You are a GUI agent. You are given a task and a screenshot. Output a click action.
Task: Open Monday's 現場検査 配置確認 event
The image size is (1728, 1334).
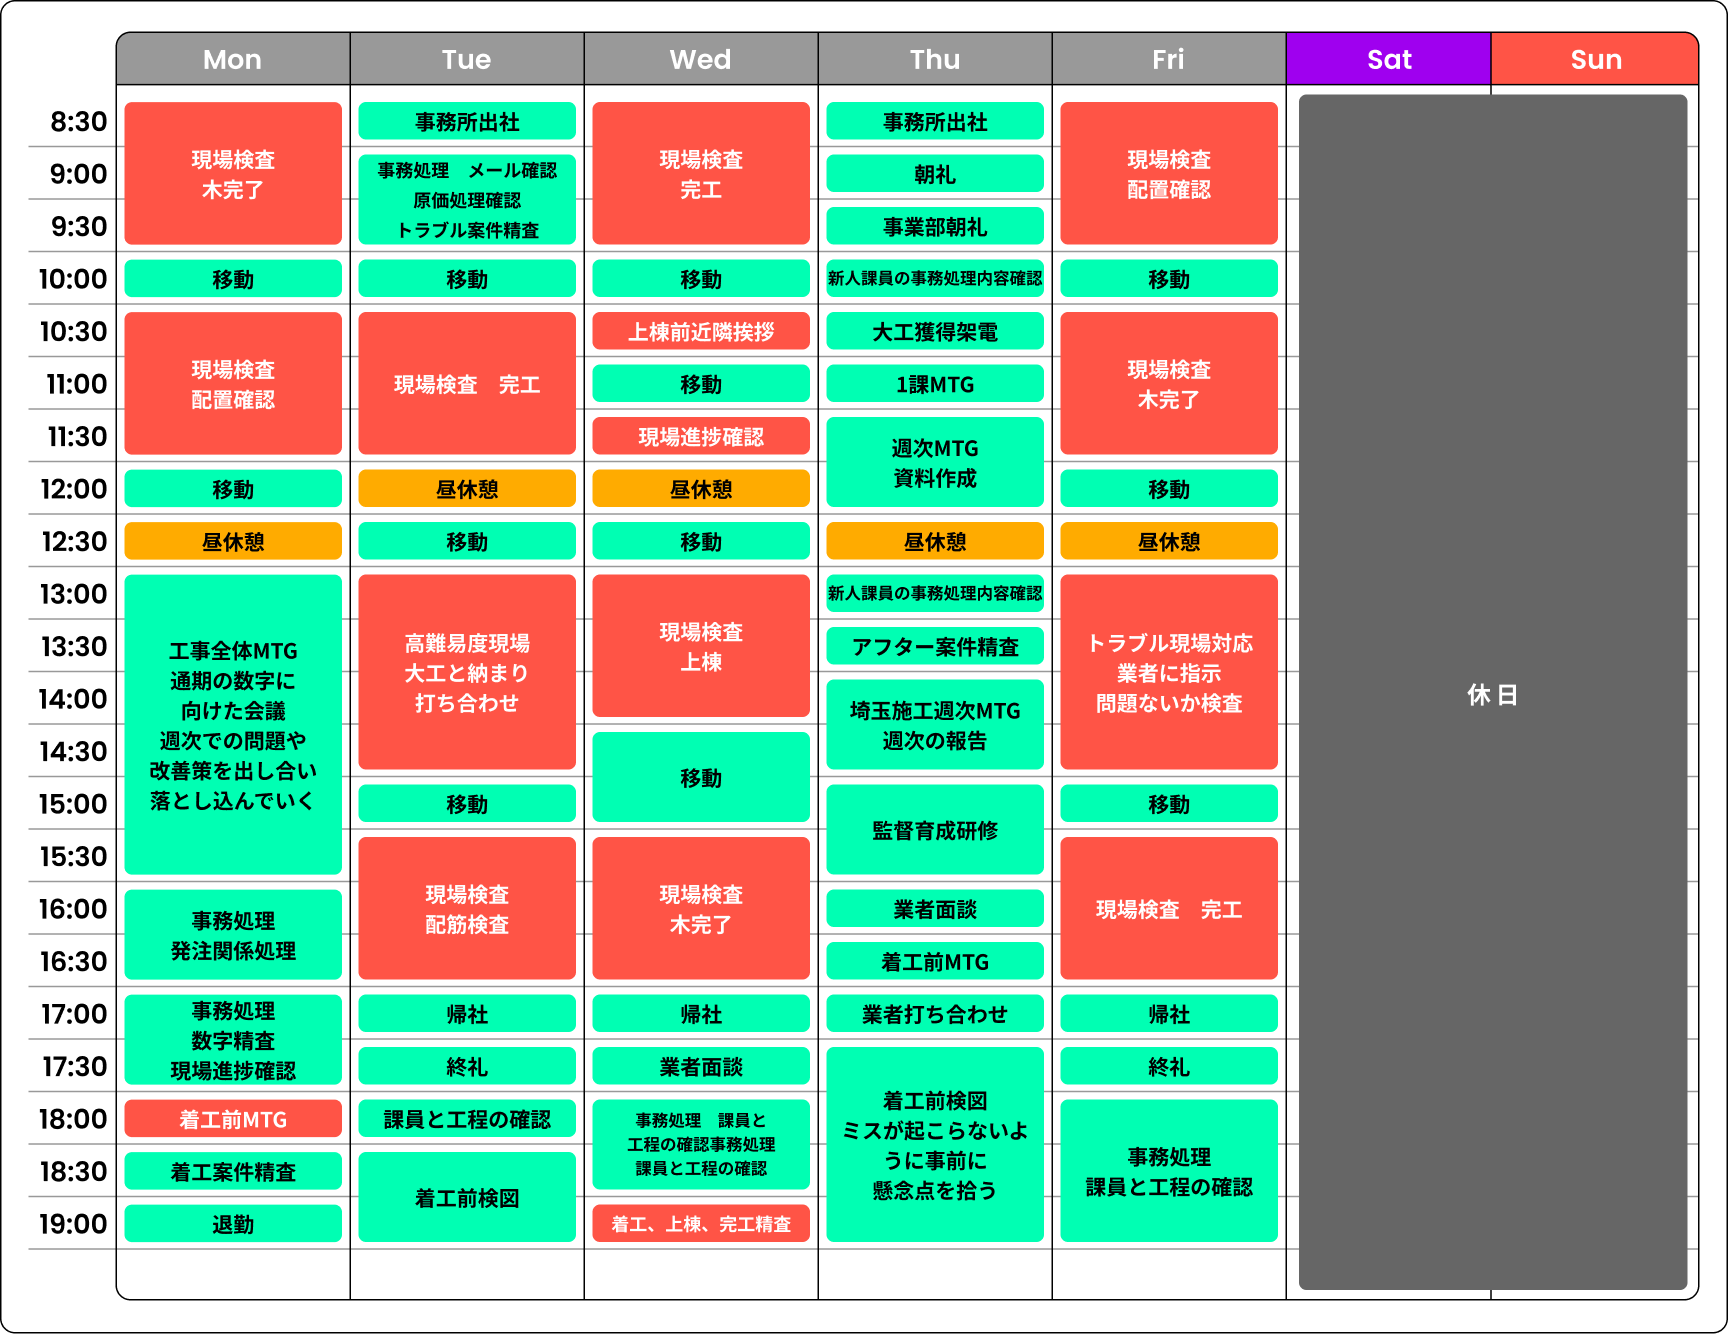pos(233,383)
